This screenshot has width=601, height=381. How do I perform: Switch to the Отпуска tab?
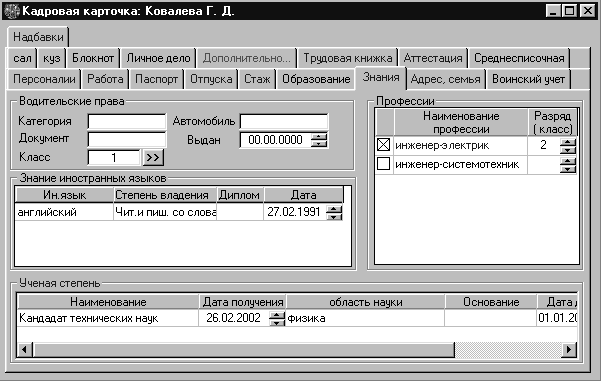(x=211, y=79)
